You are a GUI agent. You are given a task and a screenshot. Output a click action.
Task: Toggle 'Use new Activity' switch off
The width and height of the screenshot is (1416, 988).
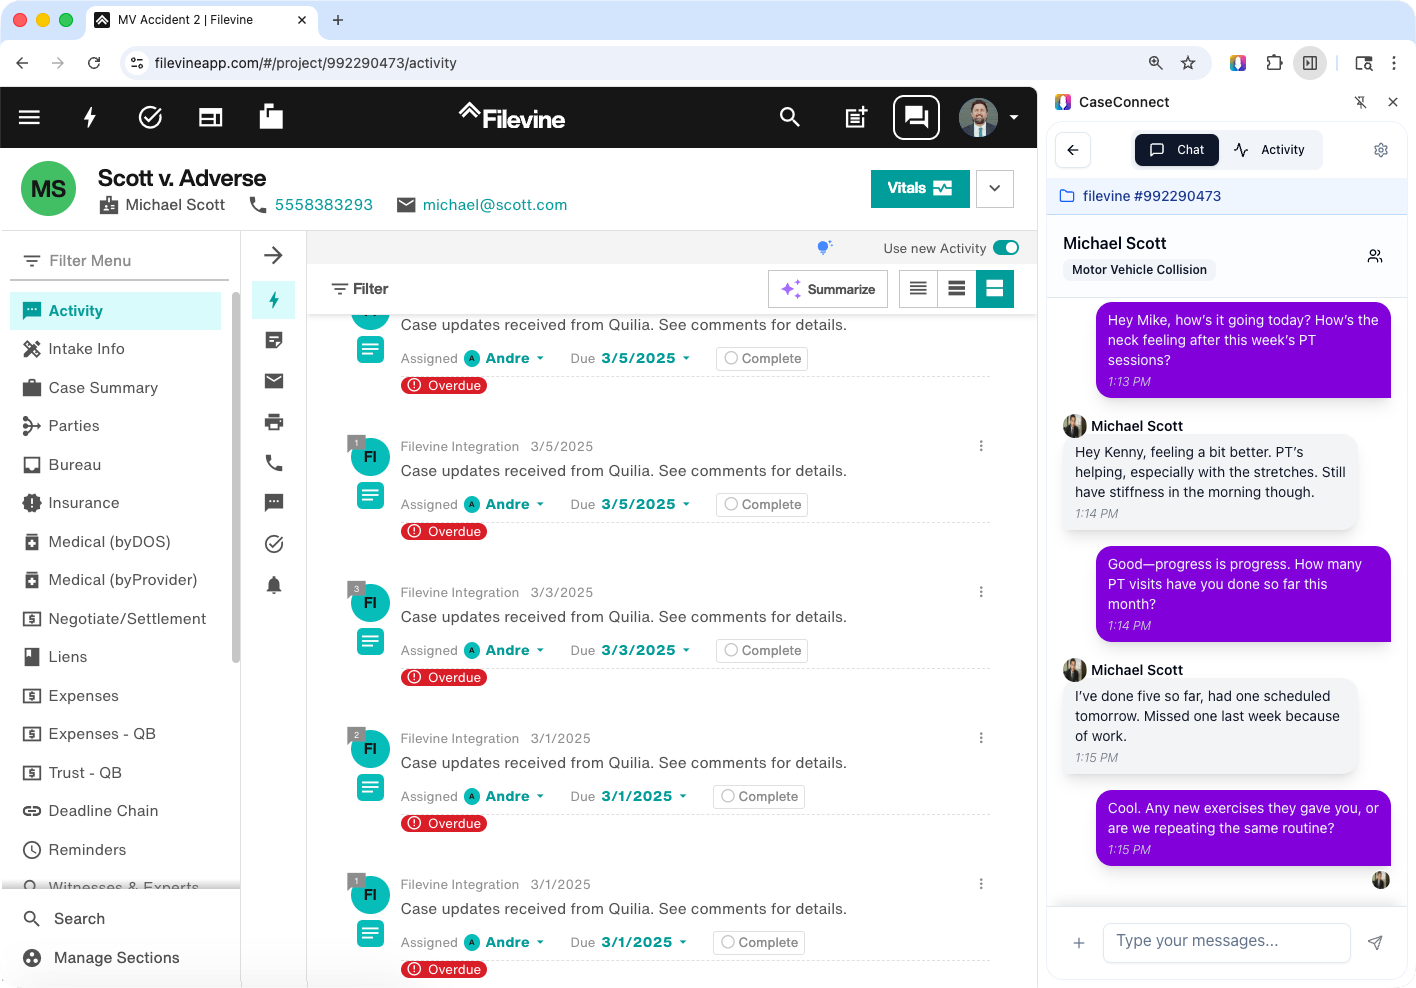1006,247
